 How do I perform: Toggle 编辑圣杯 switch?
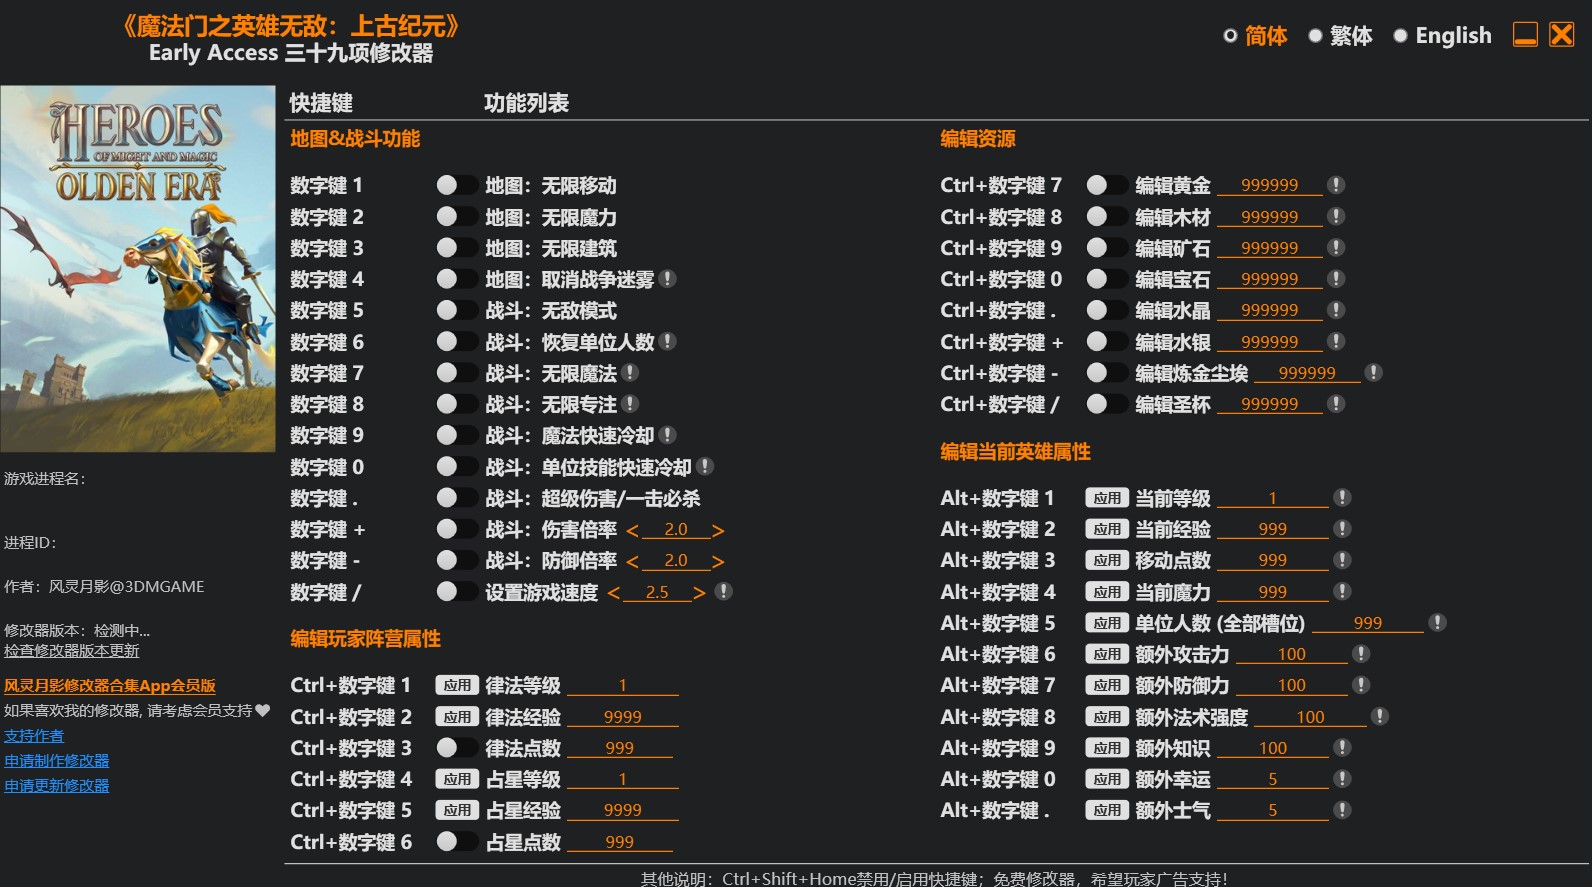[x=1107, y=404]
